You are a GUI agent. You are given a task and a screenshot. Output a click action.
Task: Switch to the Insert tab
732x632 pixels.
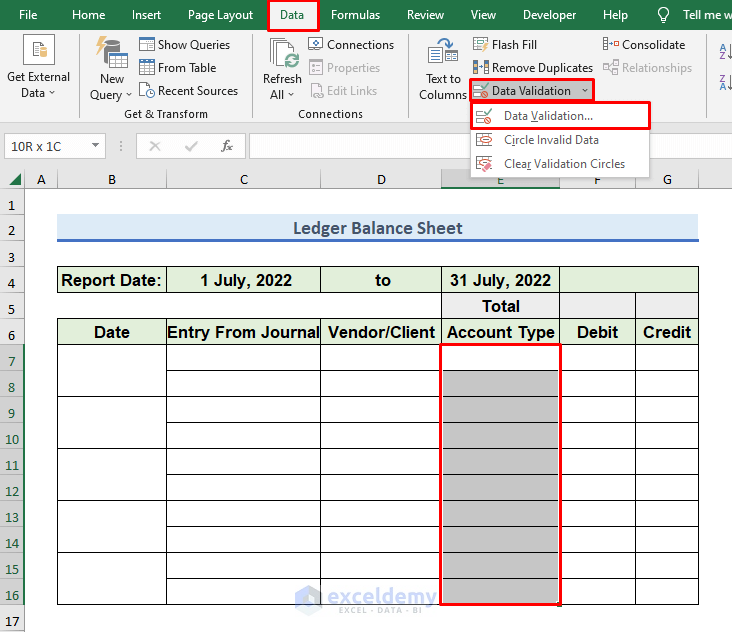coord(146,15)
